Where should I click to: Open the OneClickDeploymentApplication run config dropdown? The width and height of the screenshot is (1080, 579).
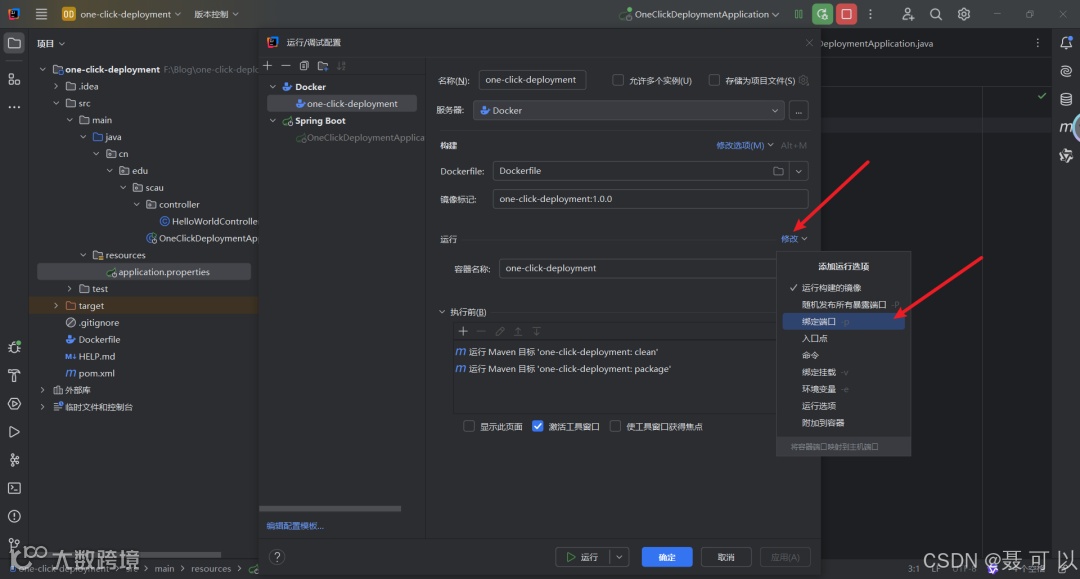coord(700,14)
